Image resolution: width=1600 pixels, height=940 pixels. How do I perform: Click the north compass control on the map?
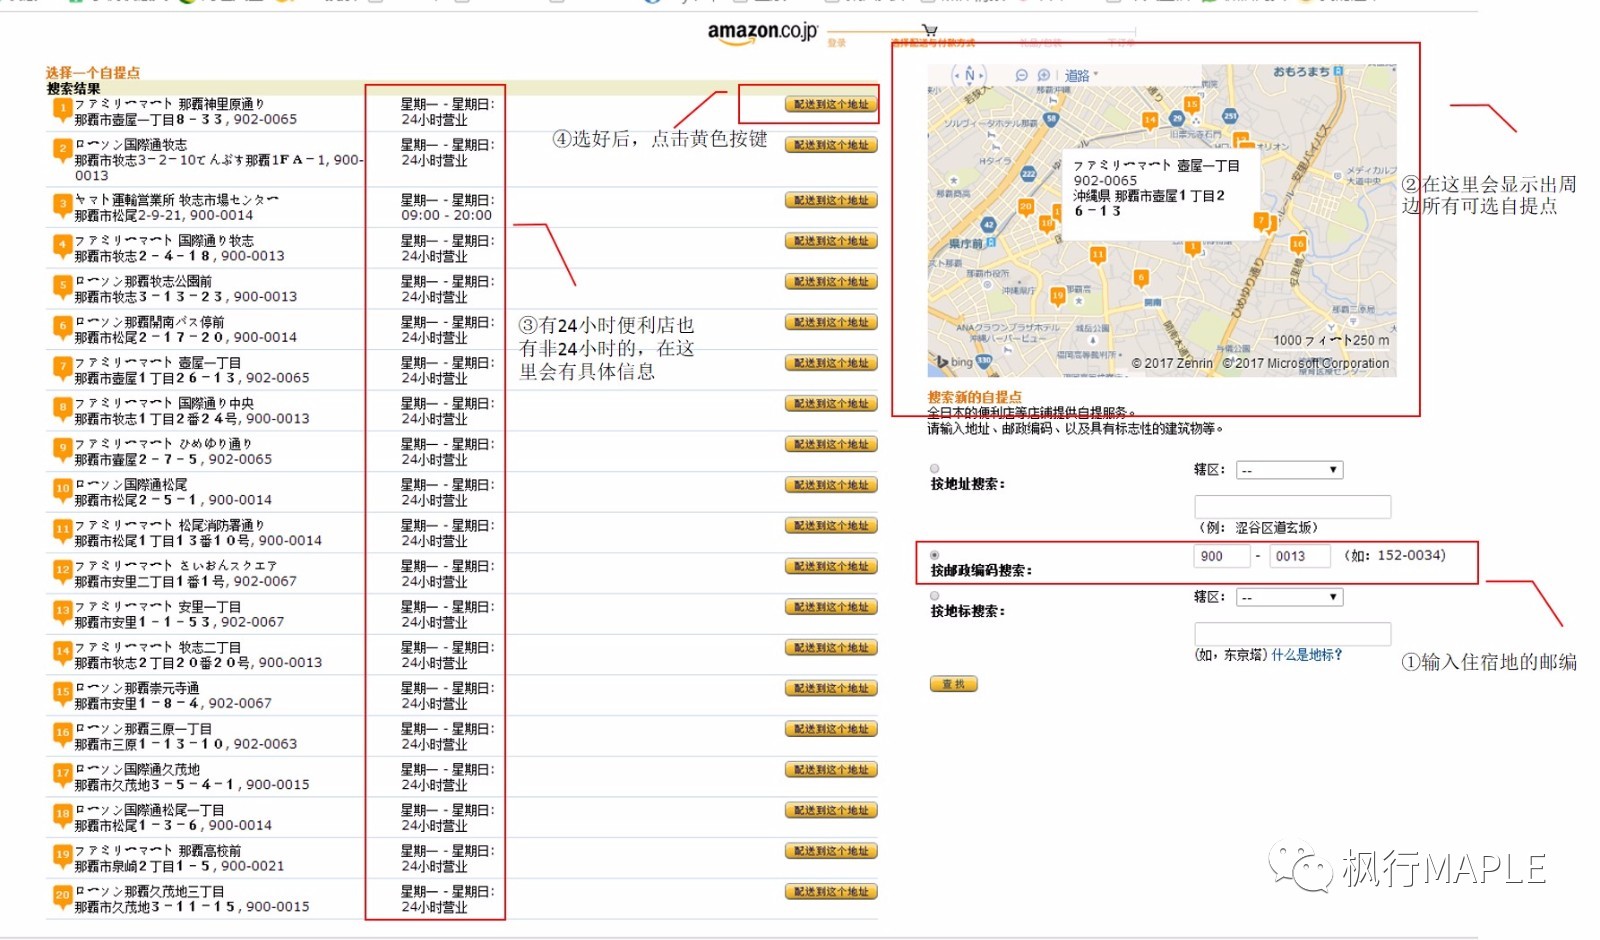coord(969,75)
